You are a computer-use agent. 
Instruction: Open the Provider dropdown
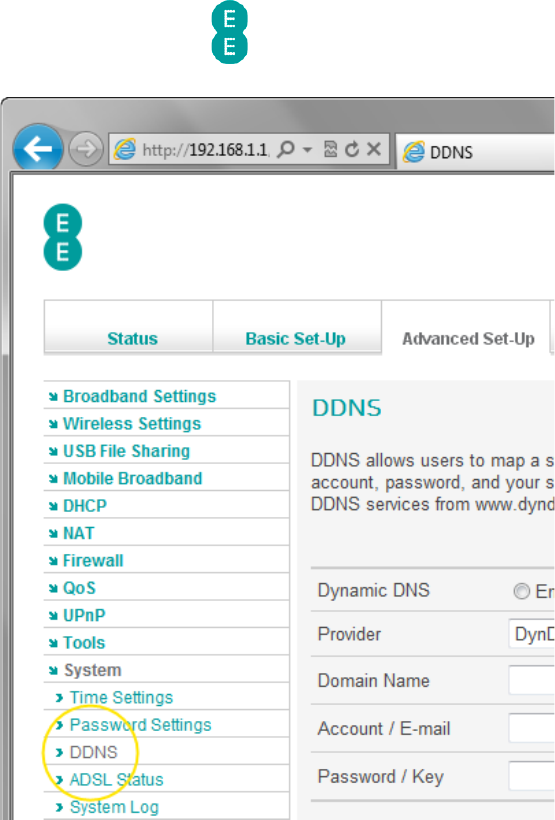click(x=531, y=634)
